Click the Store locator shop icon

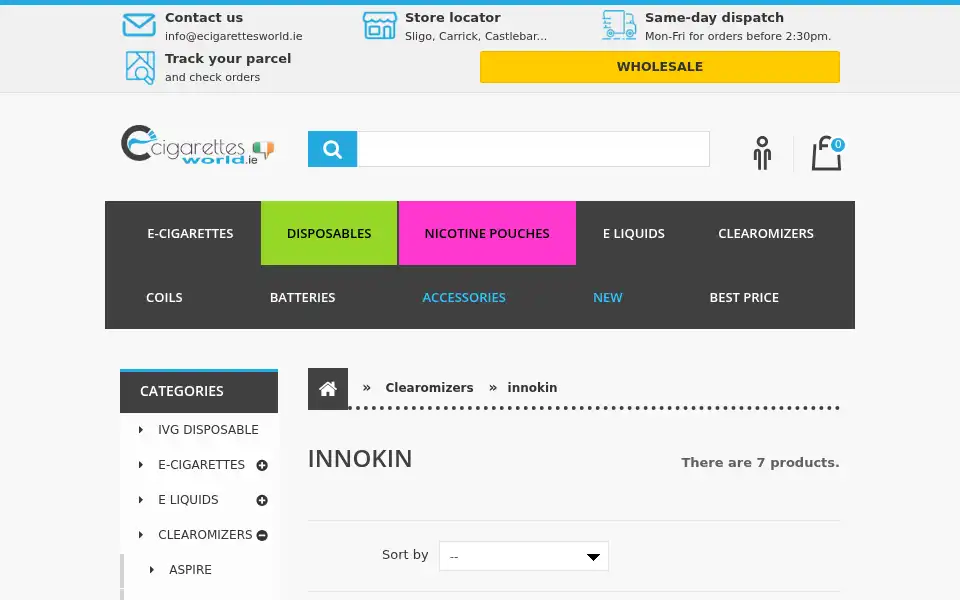pos(380,25)
